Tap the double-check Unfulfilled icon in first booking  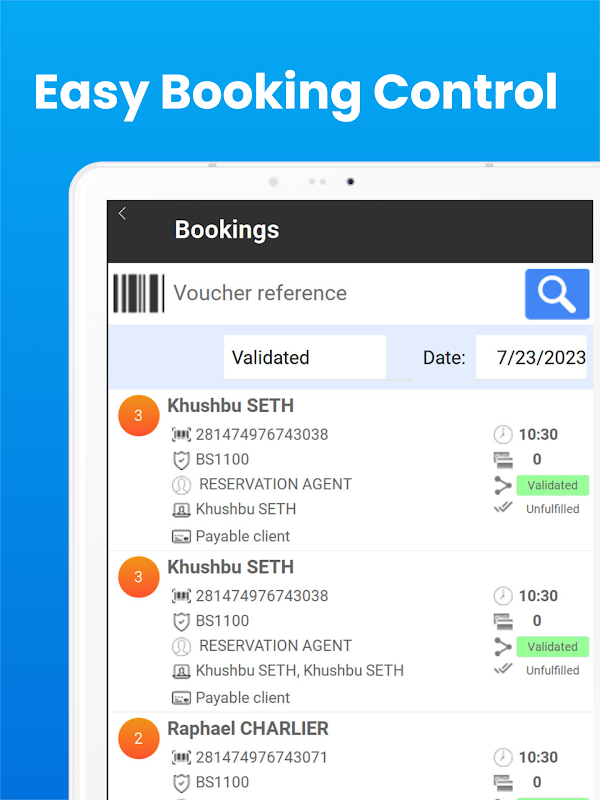pyautogui.click(x=503, y=509)
